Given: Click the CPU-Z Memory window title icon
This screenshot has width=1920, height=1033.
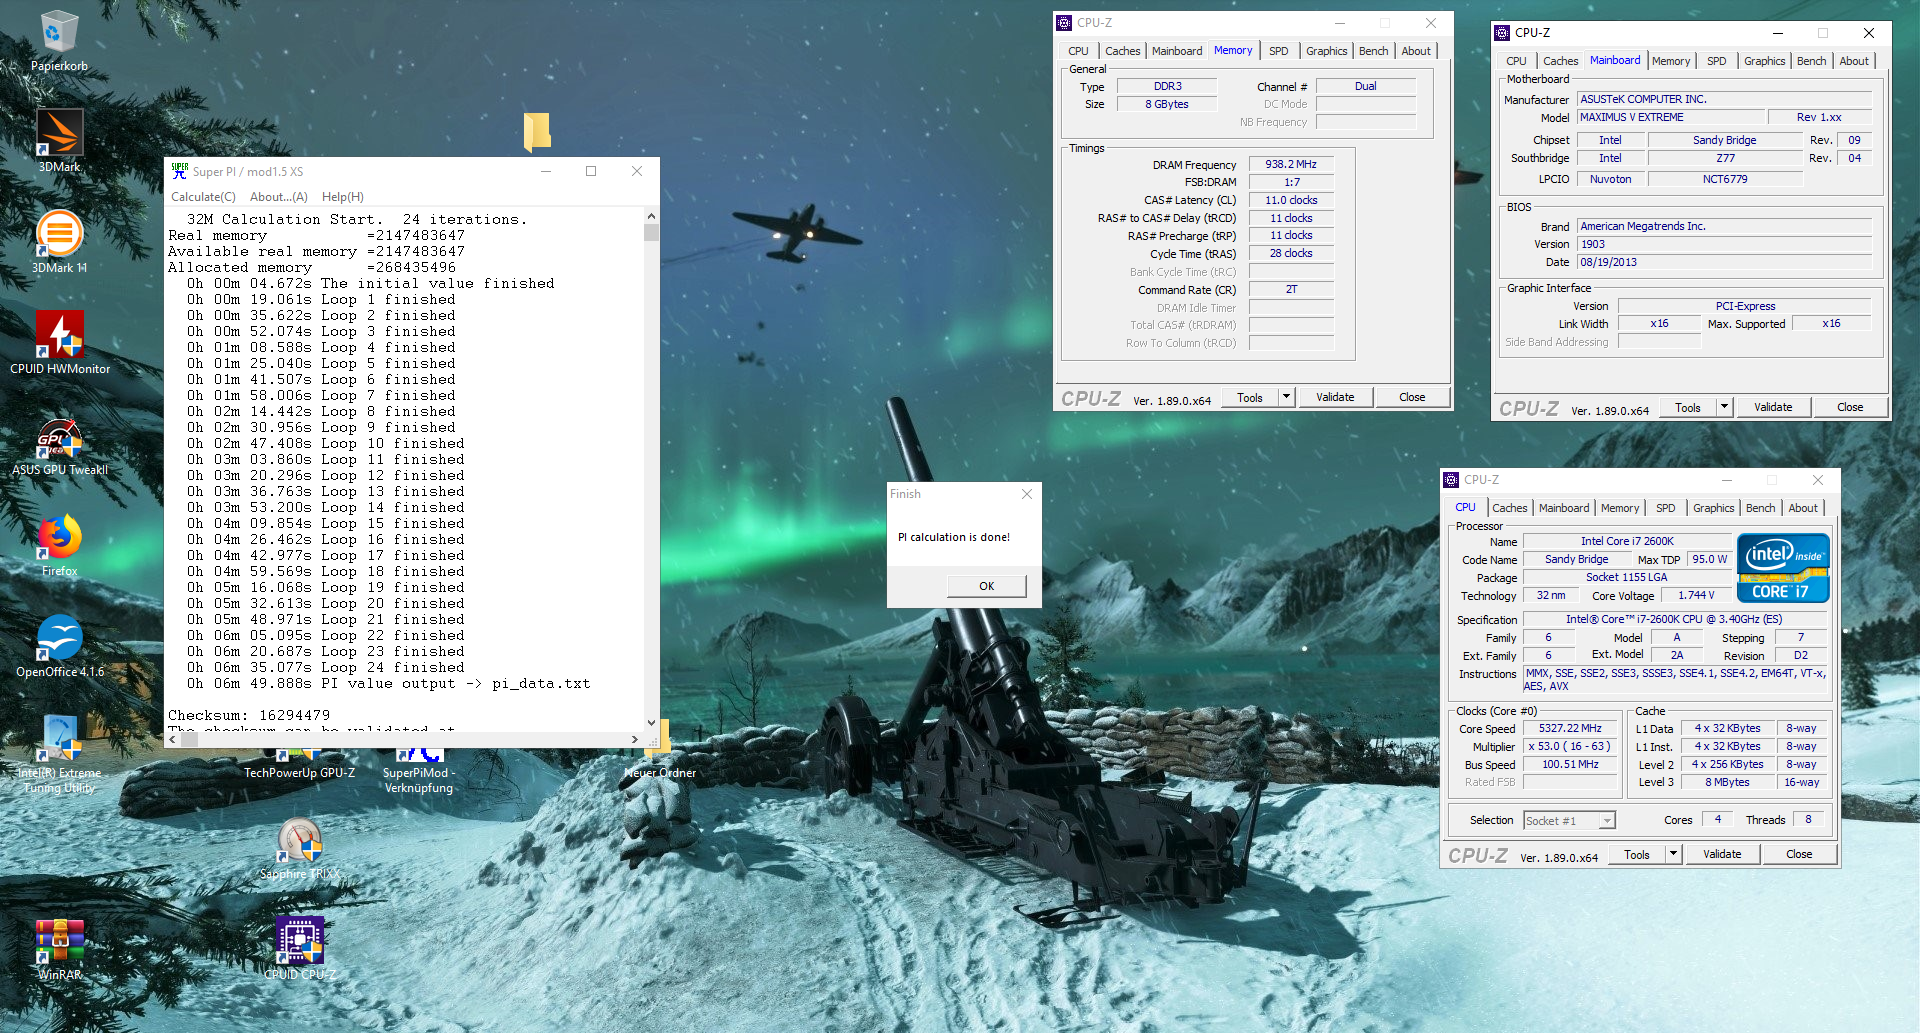Looking at the screenshot, I should [x=1064, y=22].
